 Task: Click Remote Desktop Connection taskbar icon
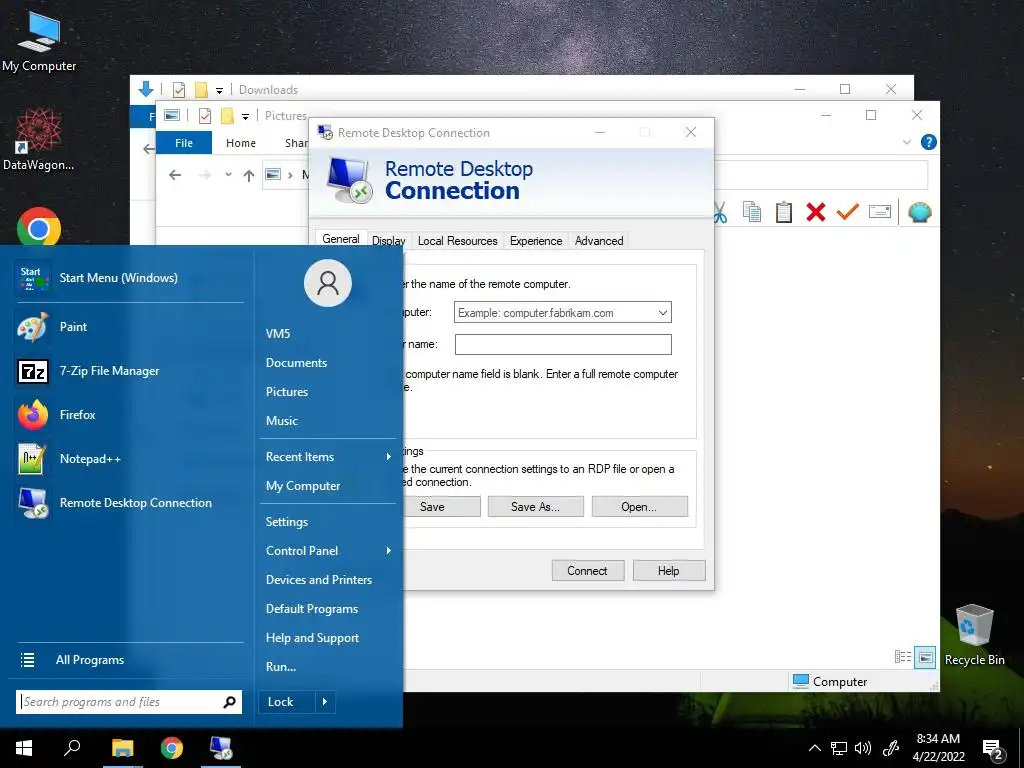[x=221, y=748]
